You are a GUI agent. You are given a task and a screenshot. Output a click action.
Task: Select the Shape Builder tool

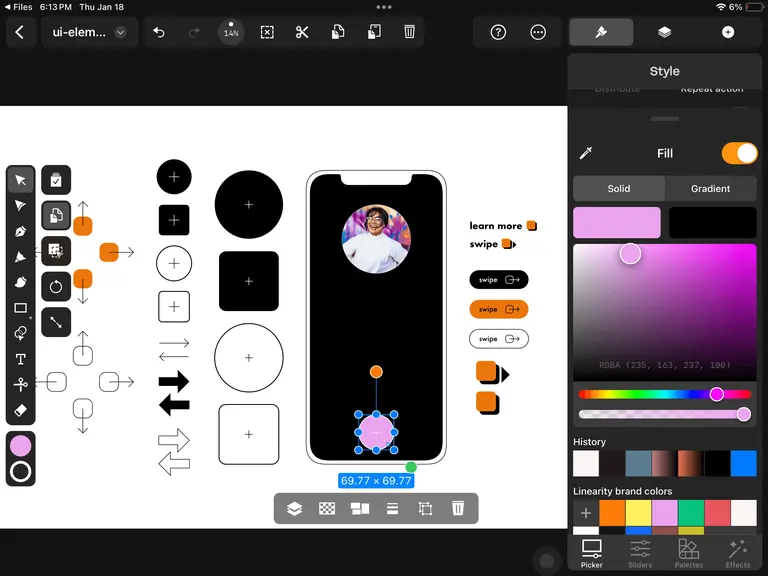[x=21, y=333]
